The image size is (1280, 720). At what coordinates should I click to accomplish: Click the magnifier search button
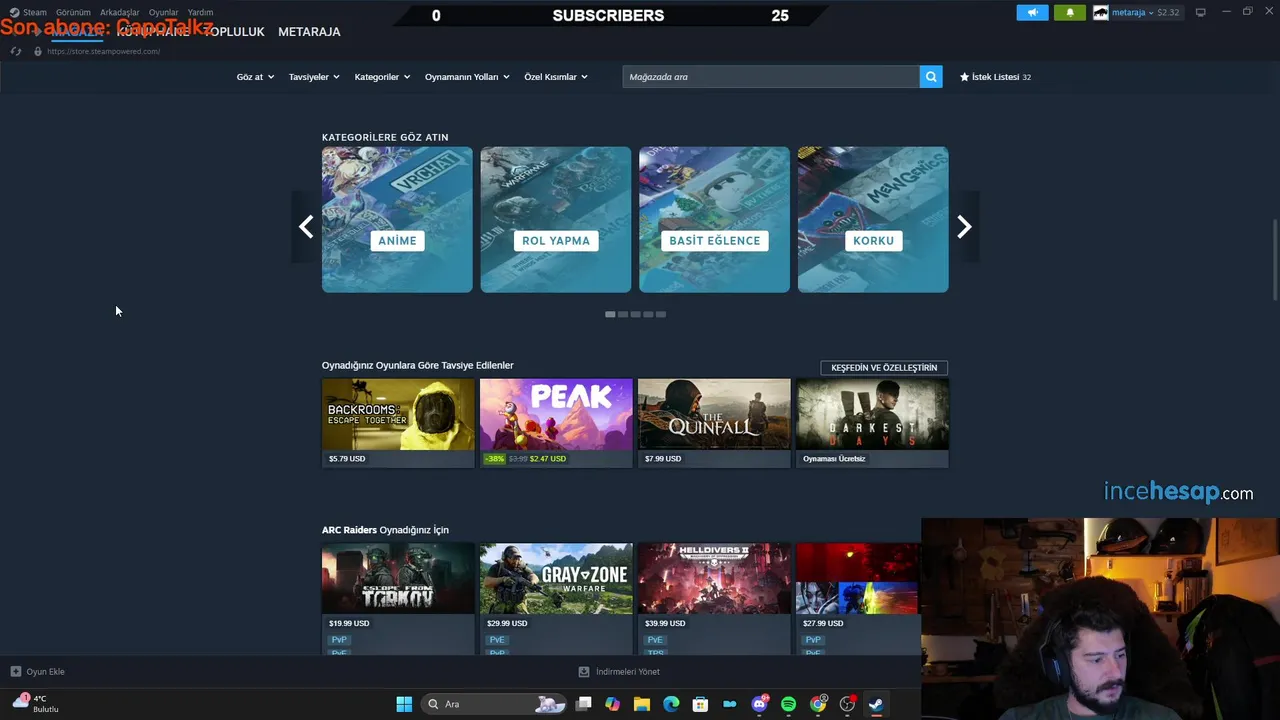931,77
